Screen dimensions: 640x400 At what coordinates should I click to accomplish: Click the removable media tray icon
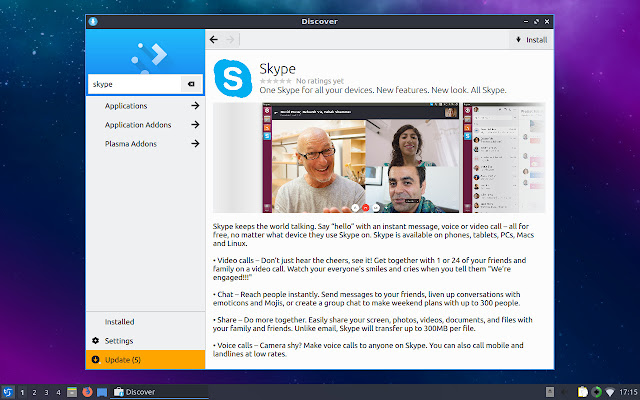tap(550, 392)
